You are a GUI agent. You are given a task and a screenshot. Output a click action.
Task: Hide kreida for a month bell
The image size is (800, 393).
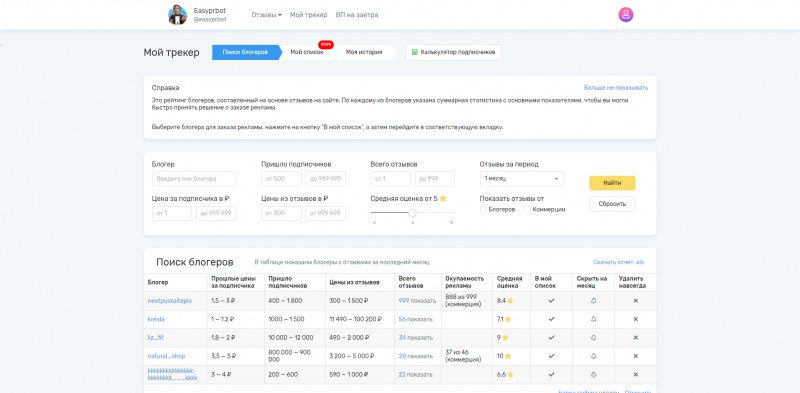point(593,319)
